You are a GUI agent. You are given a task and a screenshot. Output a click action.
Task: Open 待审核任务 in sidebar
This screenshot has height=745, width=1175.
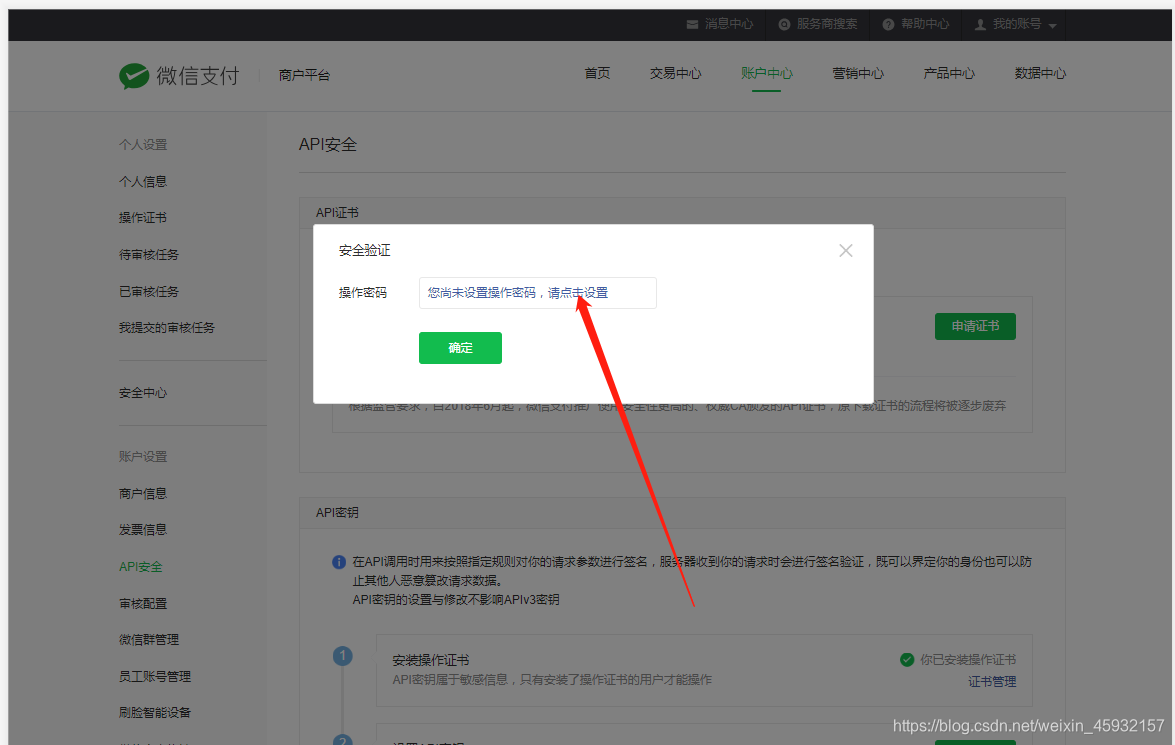click(x=148, y=255)
